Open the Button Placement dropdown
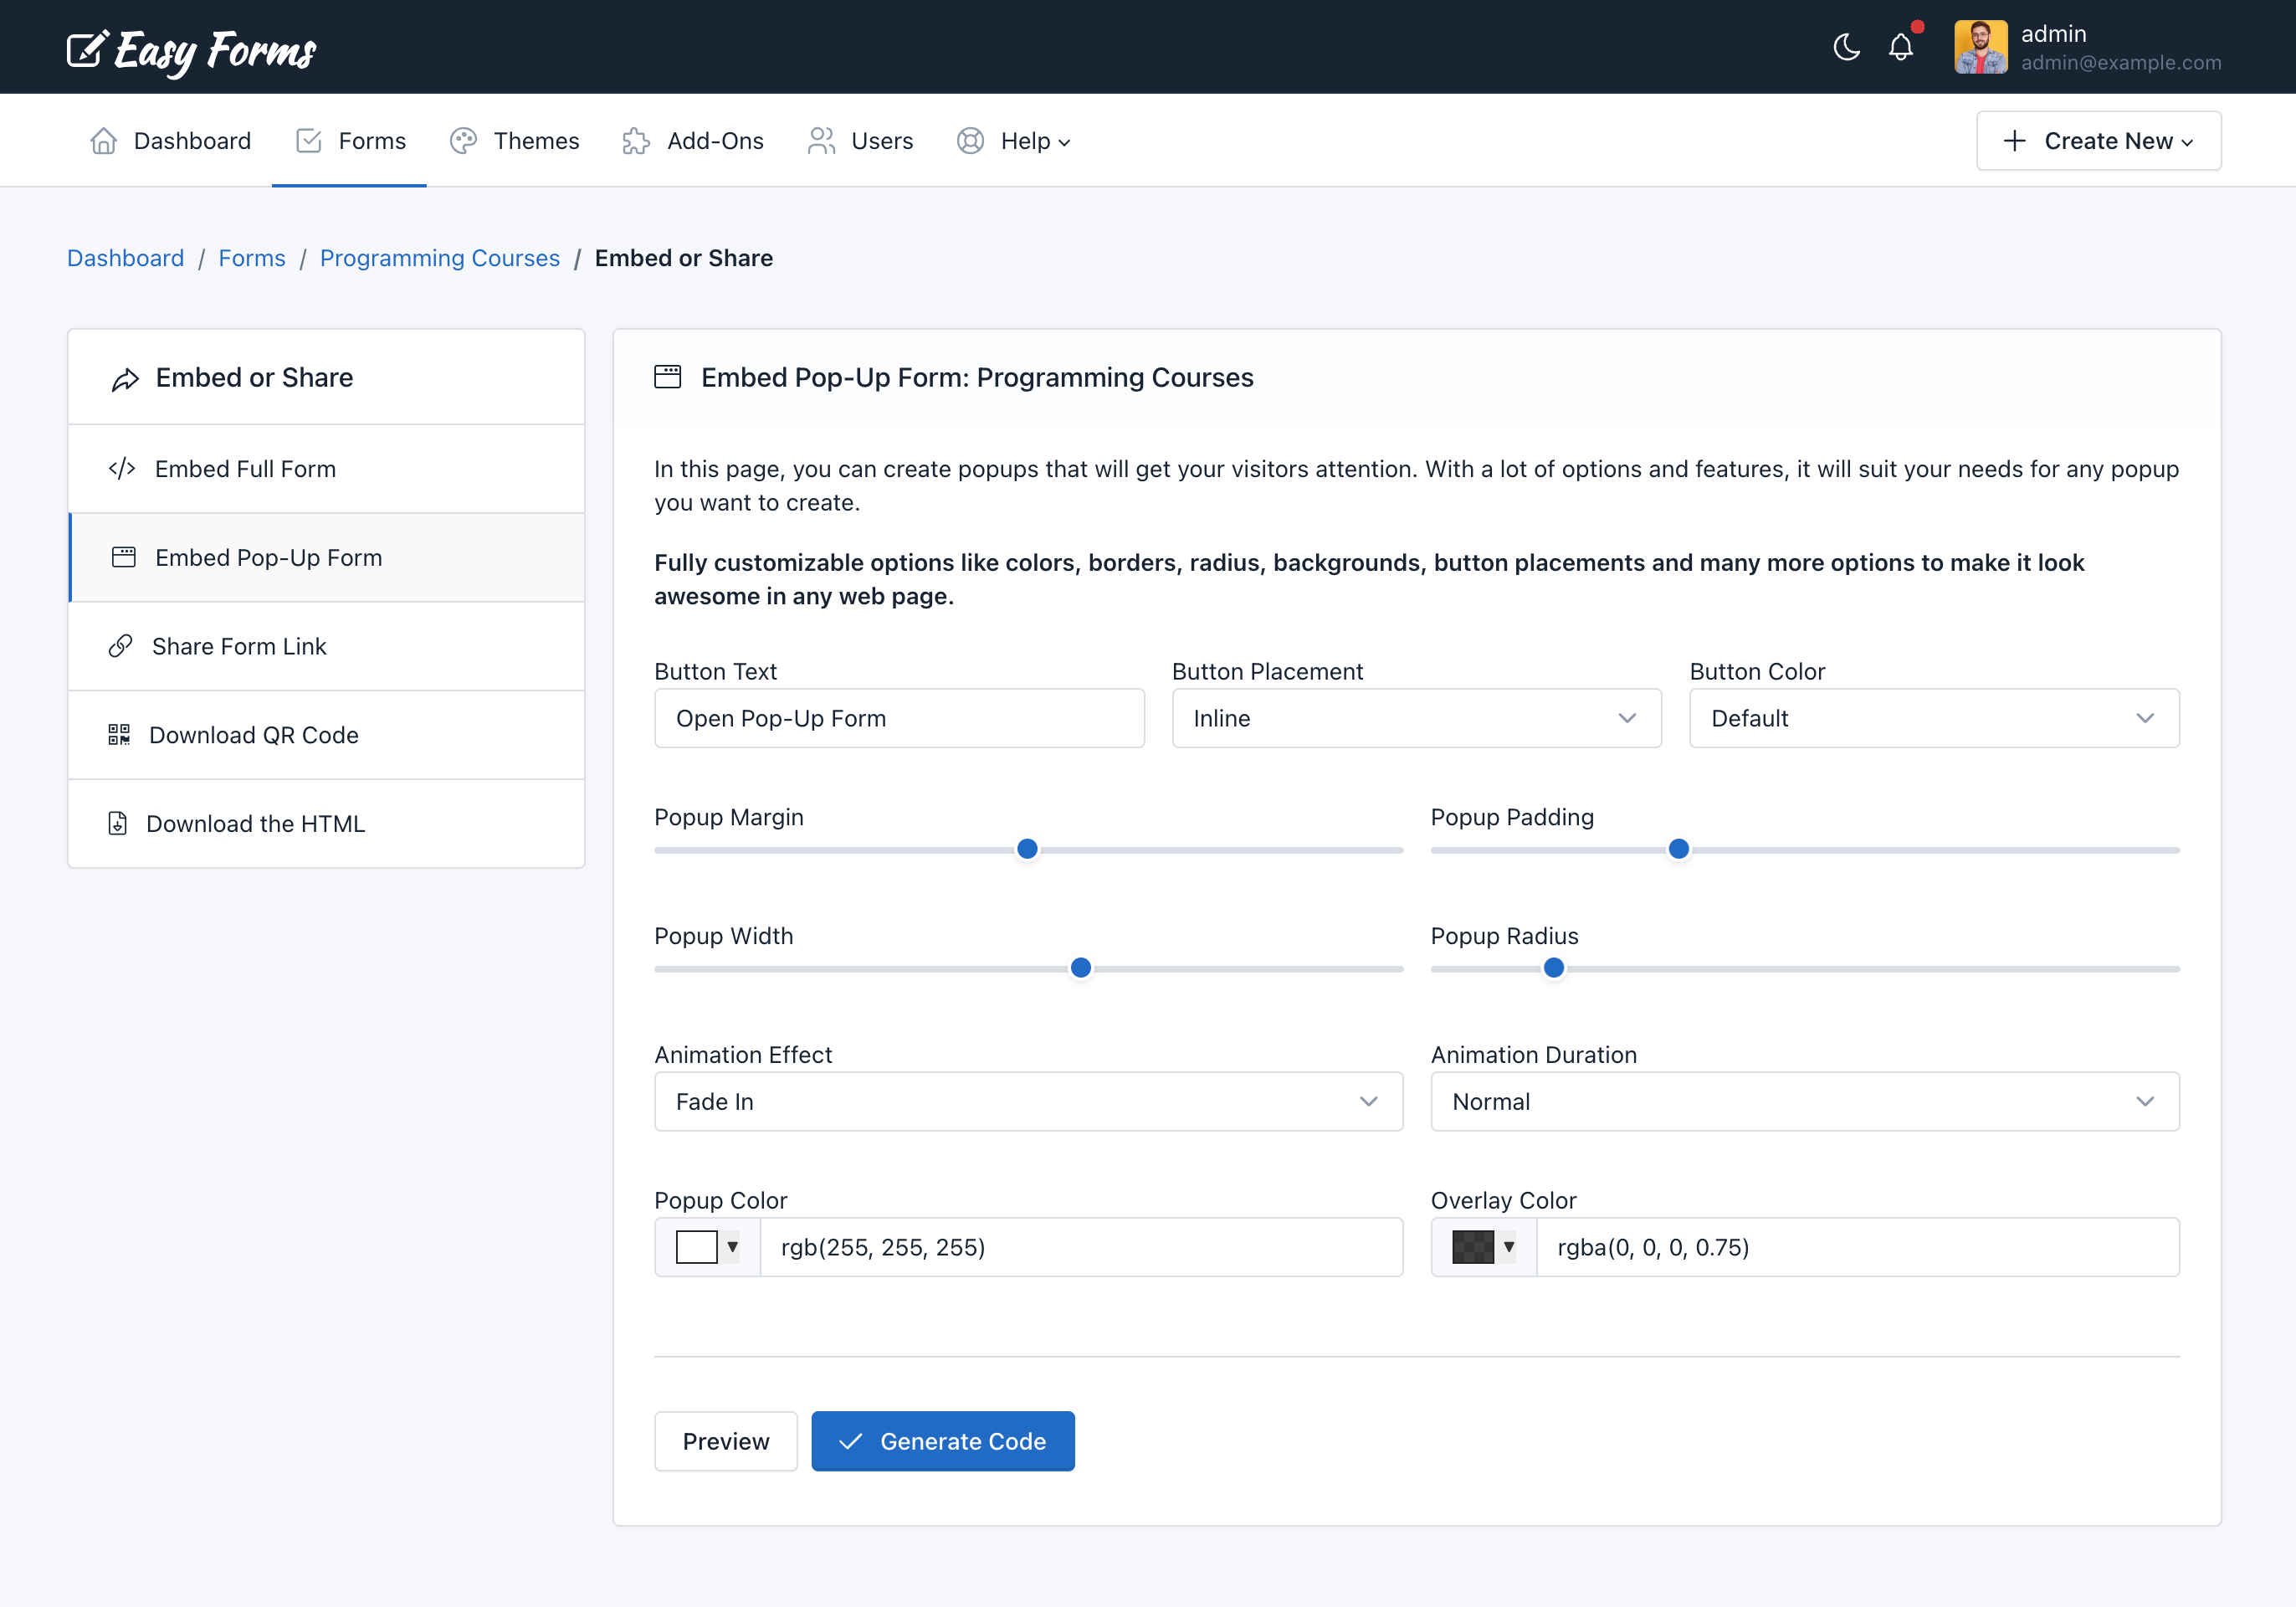The image size is (2296, 1607). tap(1416, 718)
